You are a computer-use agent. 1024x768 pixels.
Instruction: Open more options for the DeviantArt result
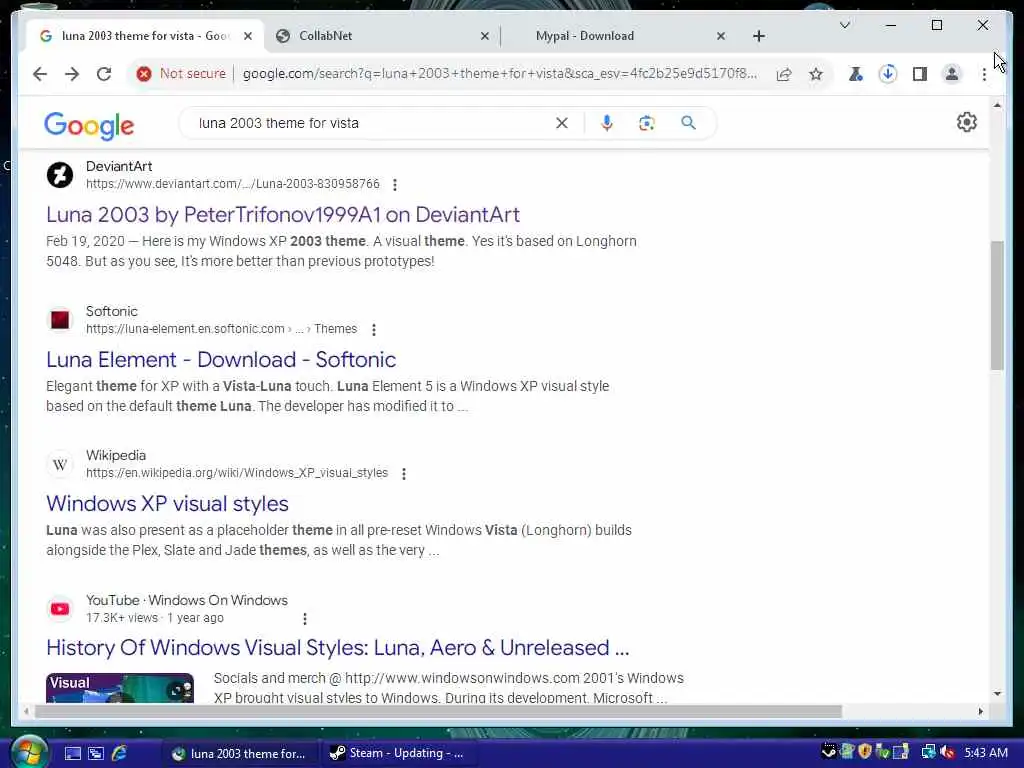click(394, 185)
